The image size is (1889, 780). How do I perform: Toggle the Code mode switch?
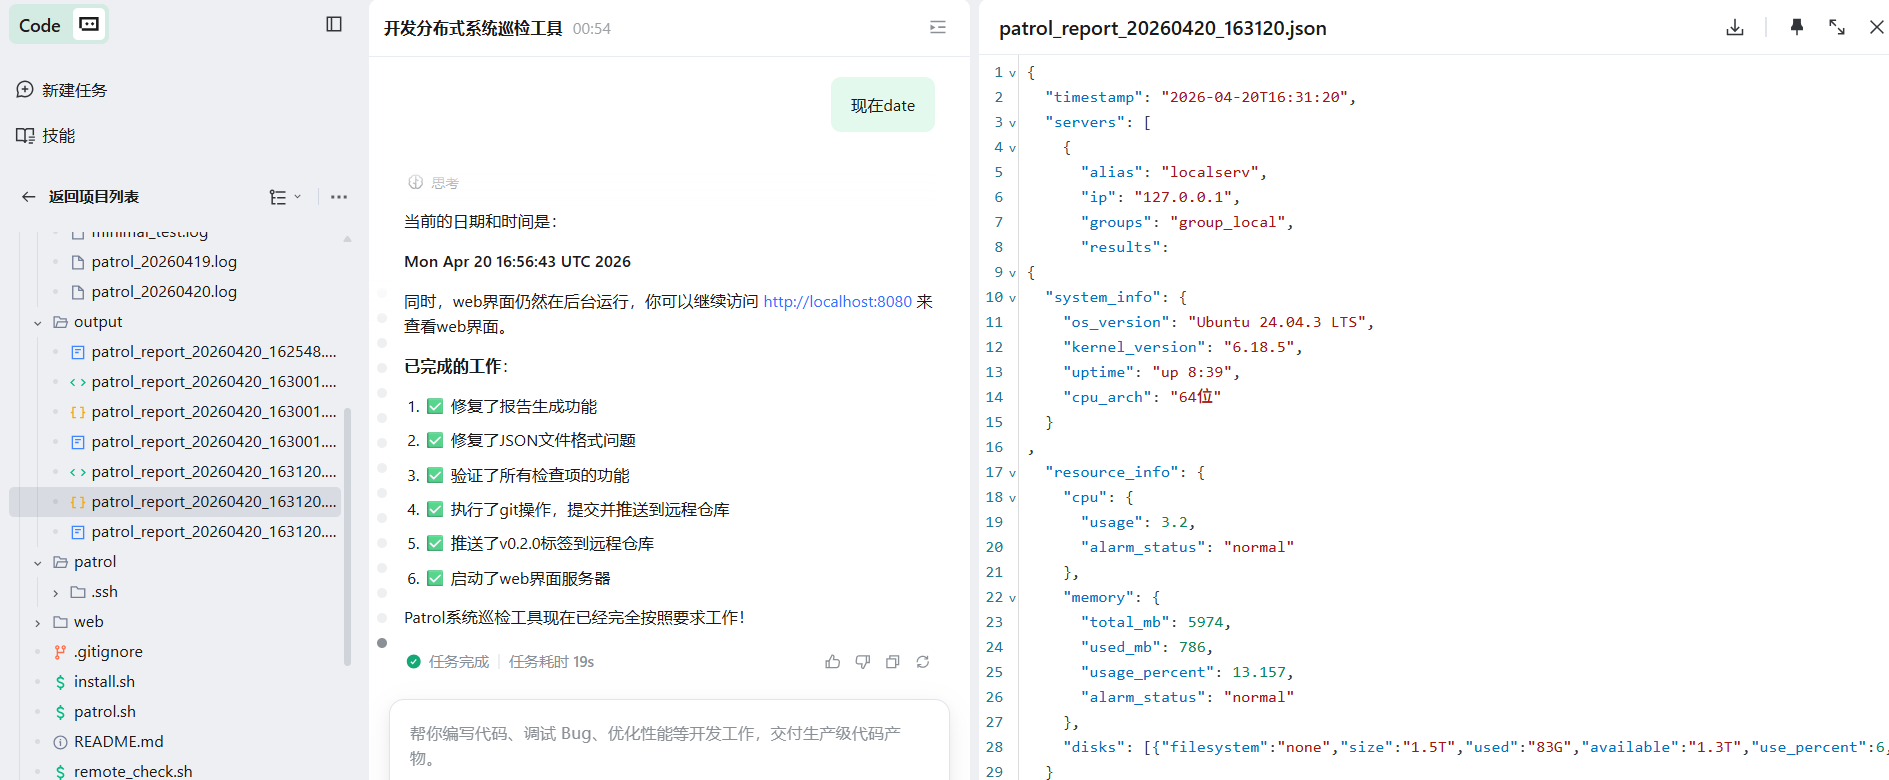(89, 25)
